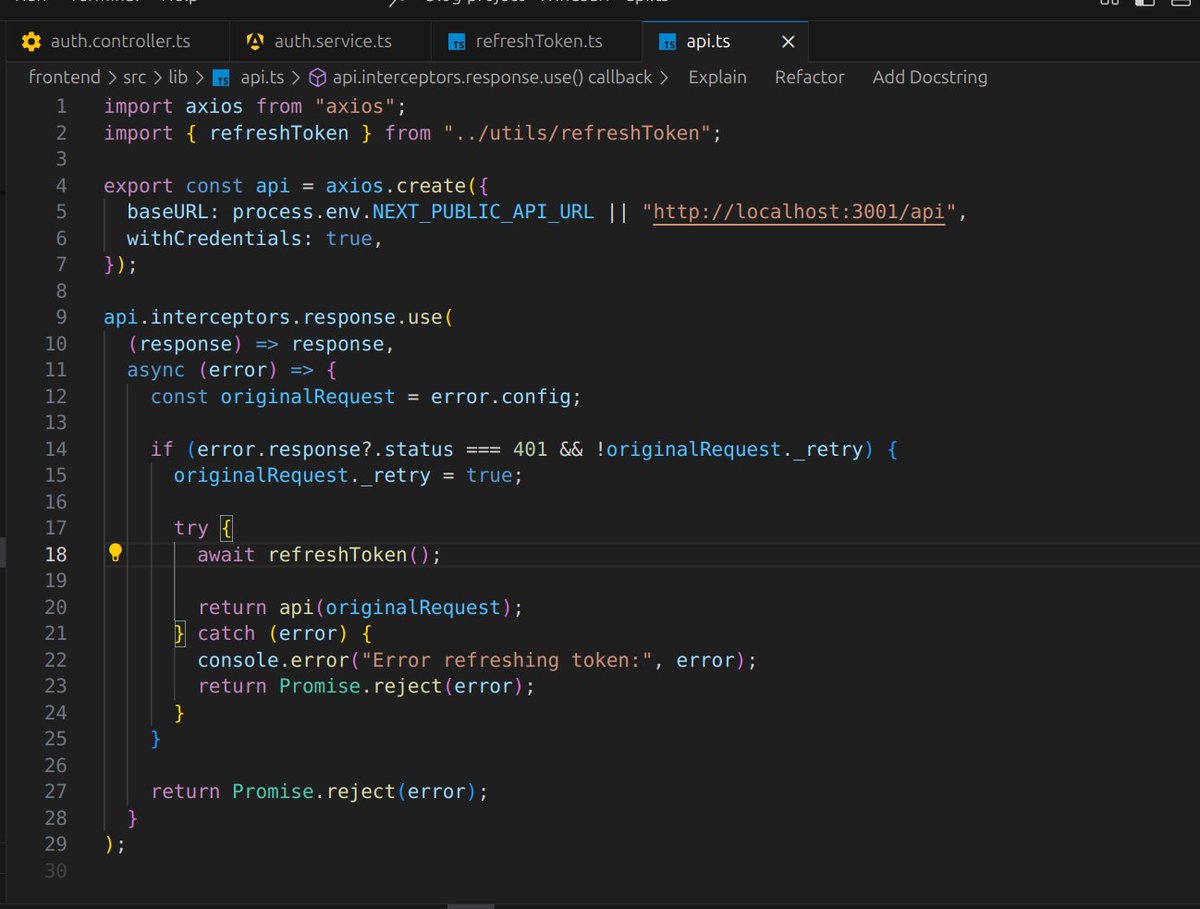
Task: Click the 401 status number on line 14
Action: click(x=530, y=449)
